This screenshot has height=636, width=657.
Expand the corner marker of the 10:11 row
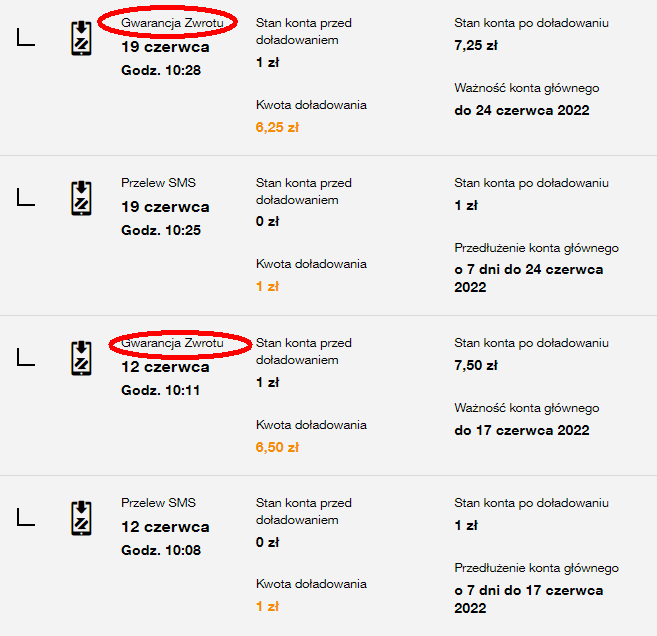pos(26,358)
